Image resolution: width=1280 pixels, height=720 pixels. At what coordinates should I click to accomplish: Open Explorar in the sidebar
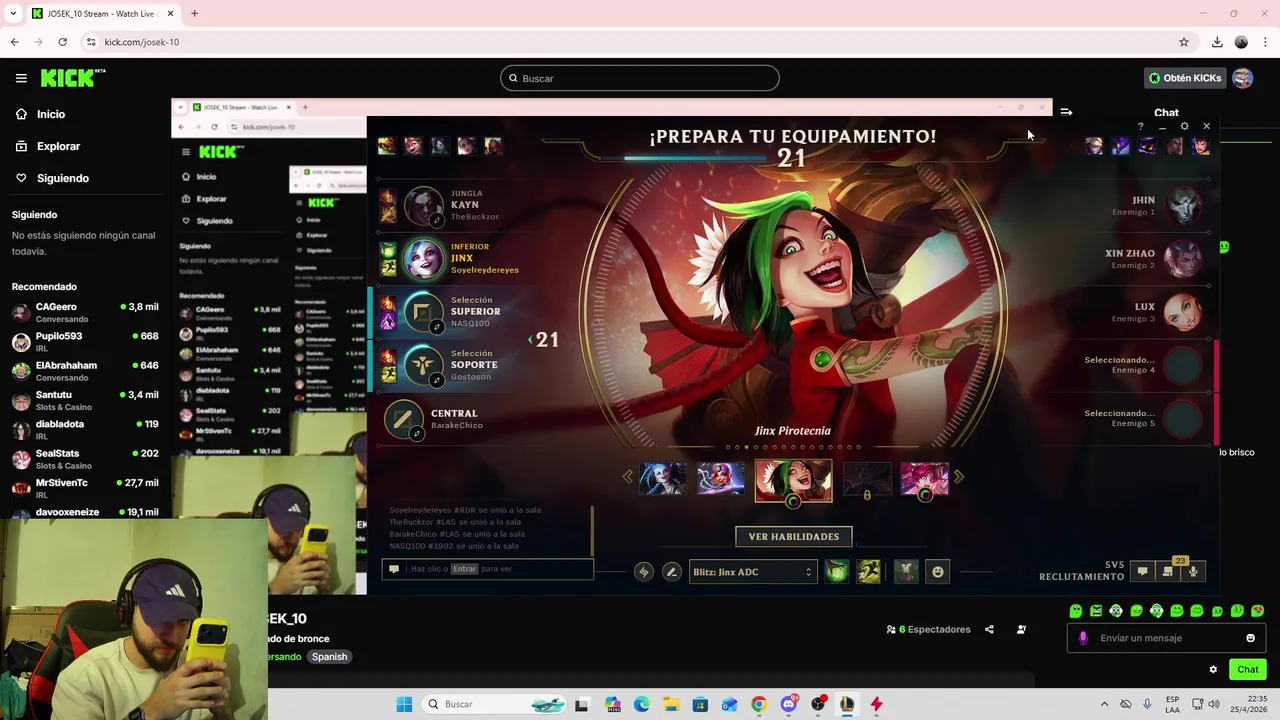click(x=58, y=146)
